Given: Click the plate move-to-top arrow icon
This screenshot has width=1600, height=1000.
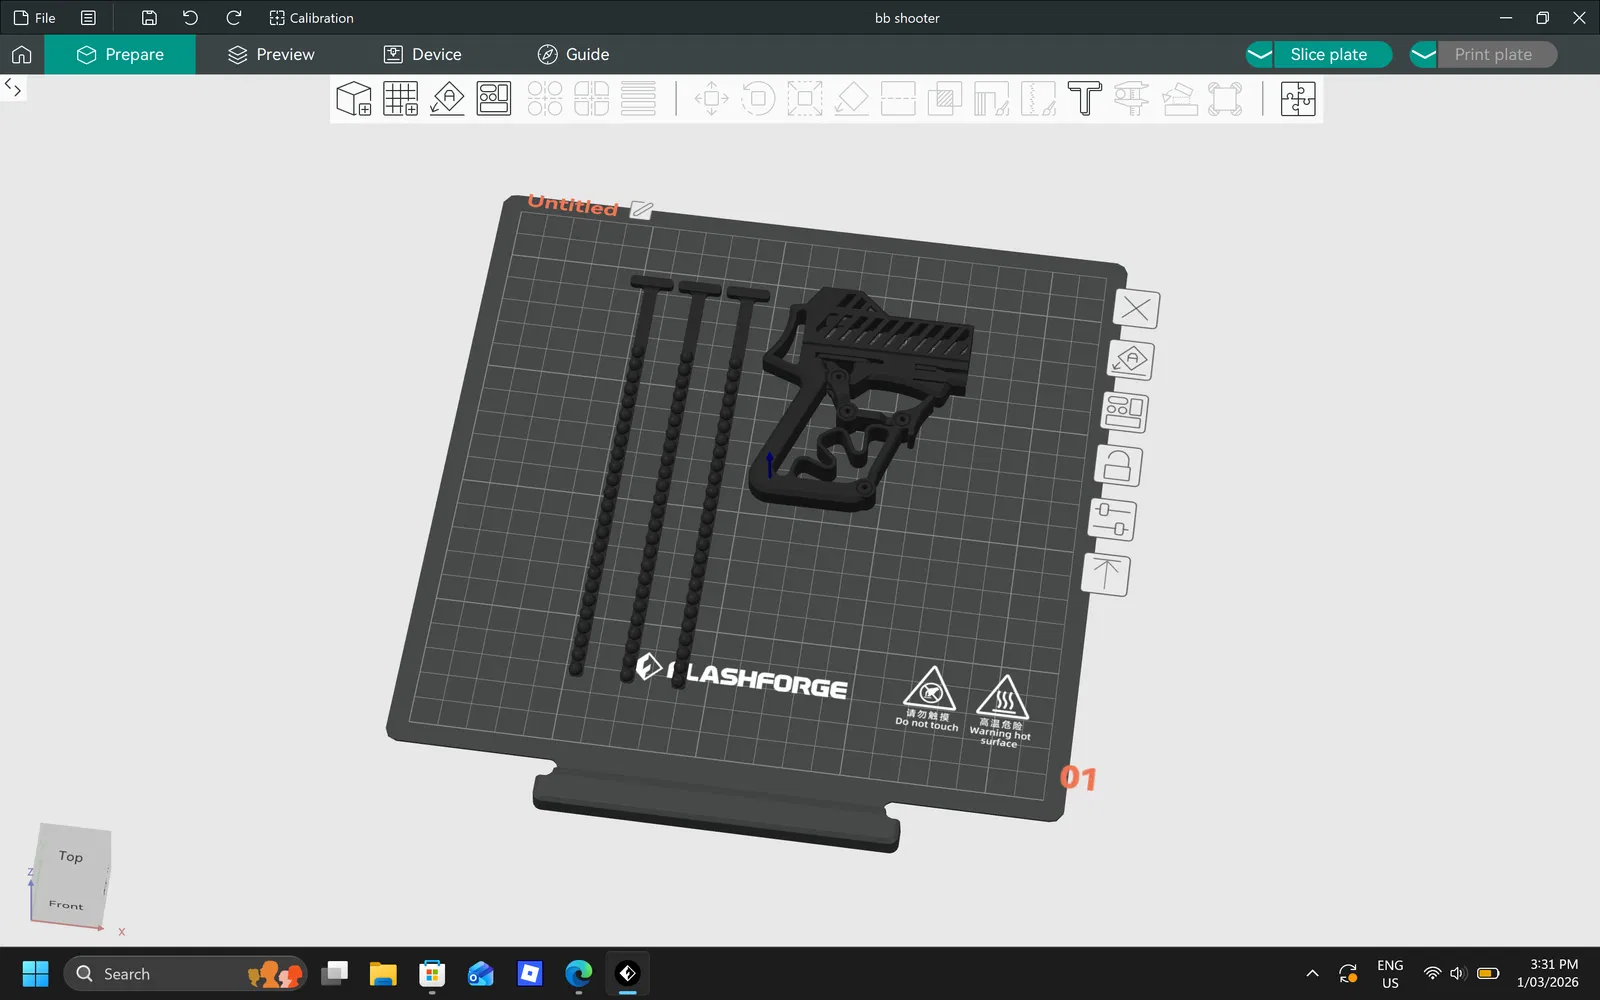Looking at the screenshot, I should tap(1106, 575).
